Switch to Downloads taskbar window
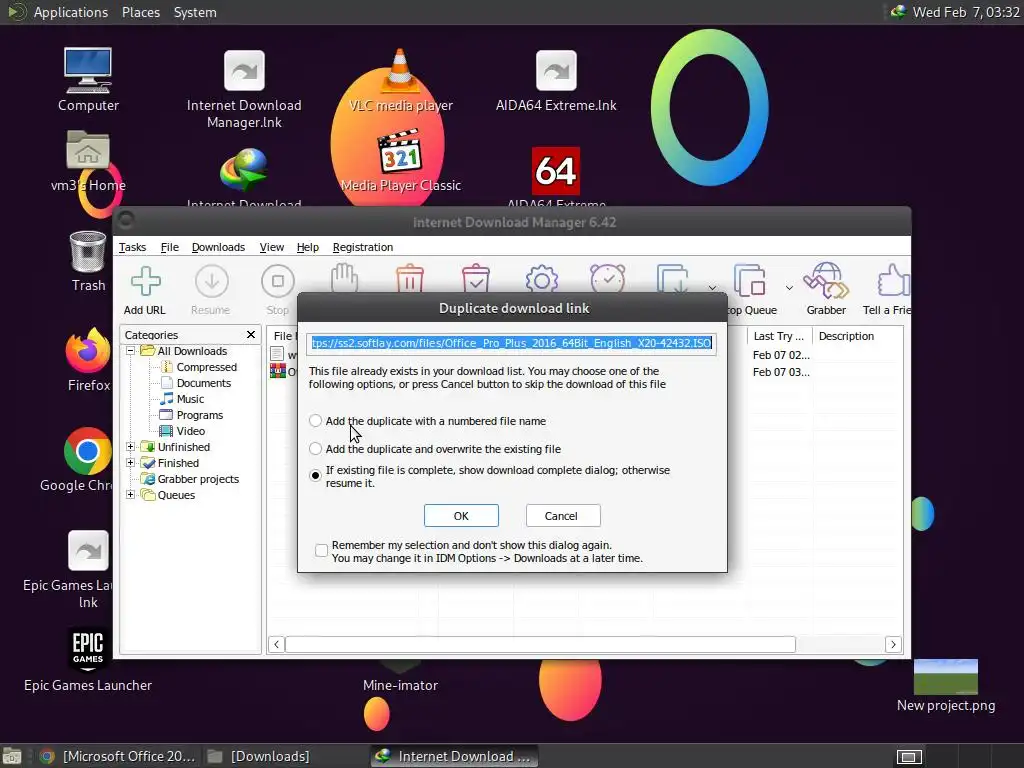The width and height of the screenshot is (1024, 768). [259, 756]
